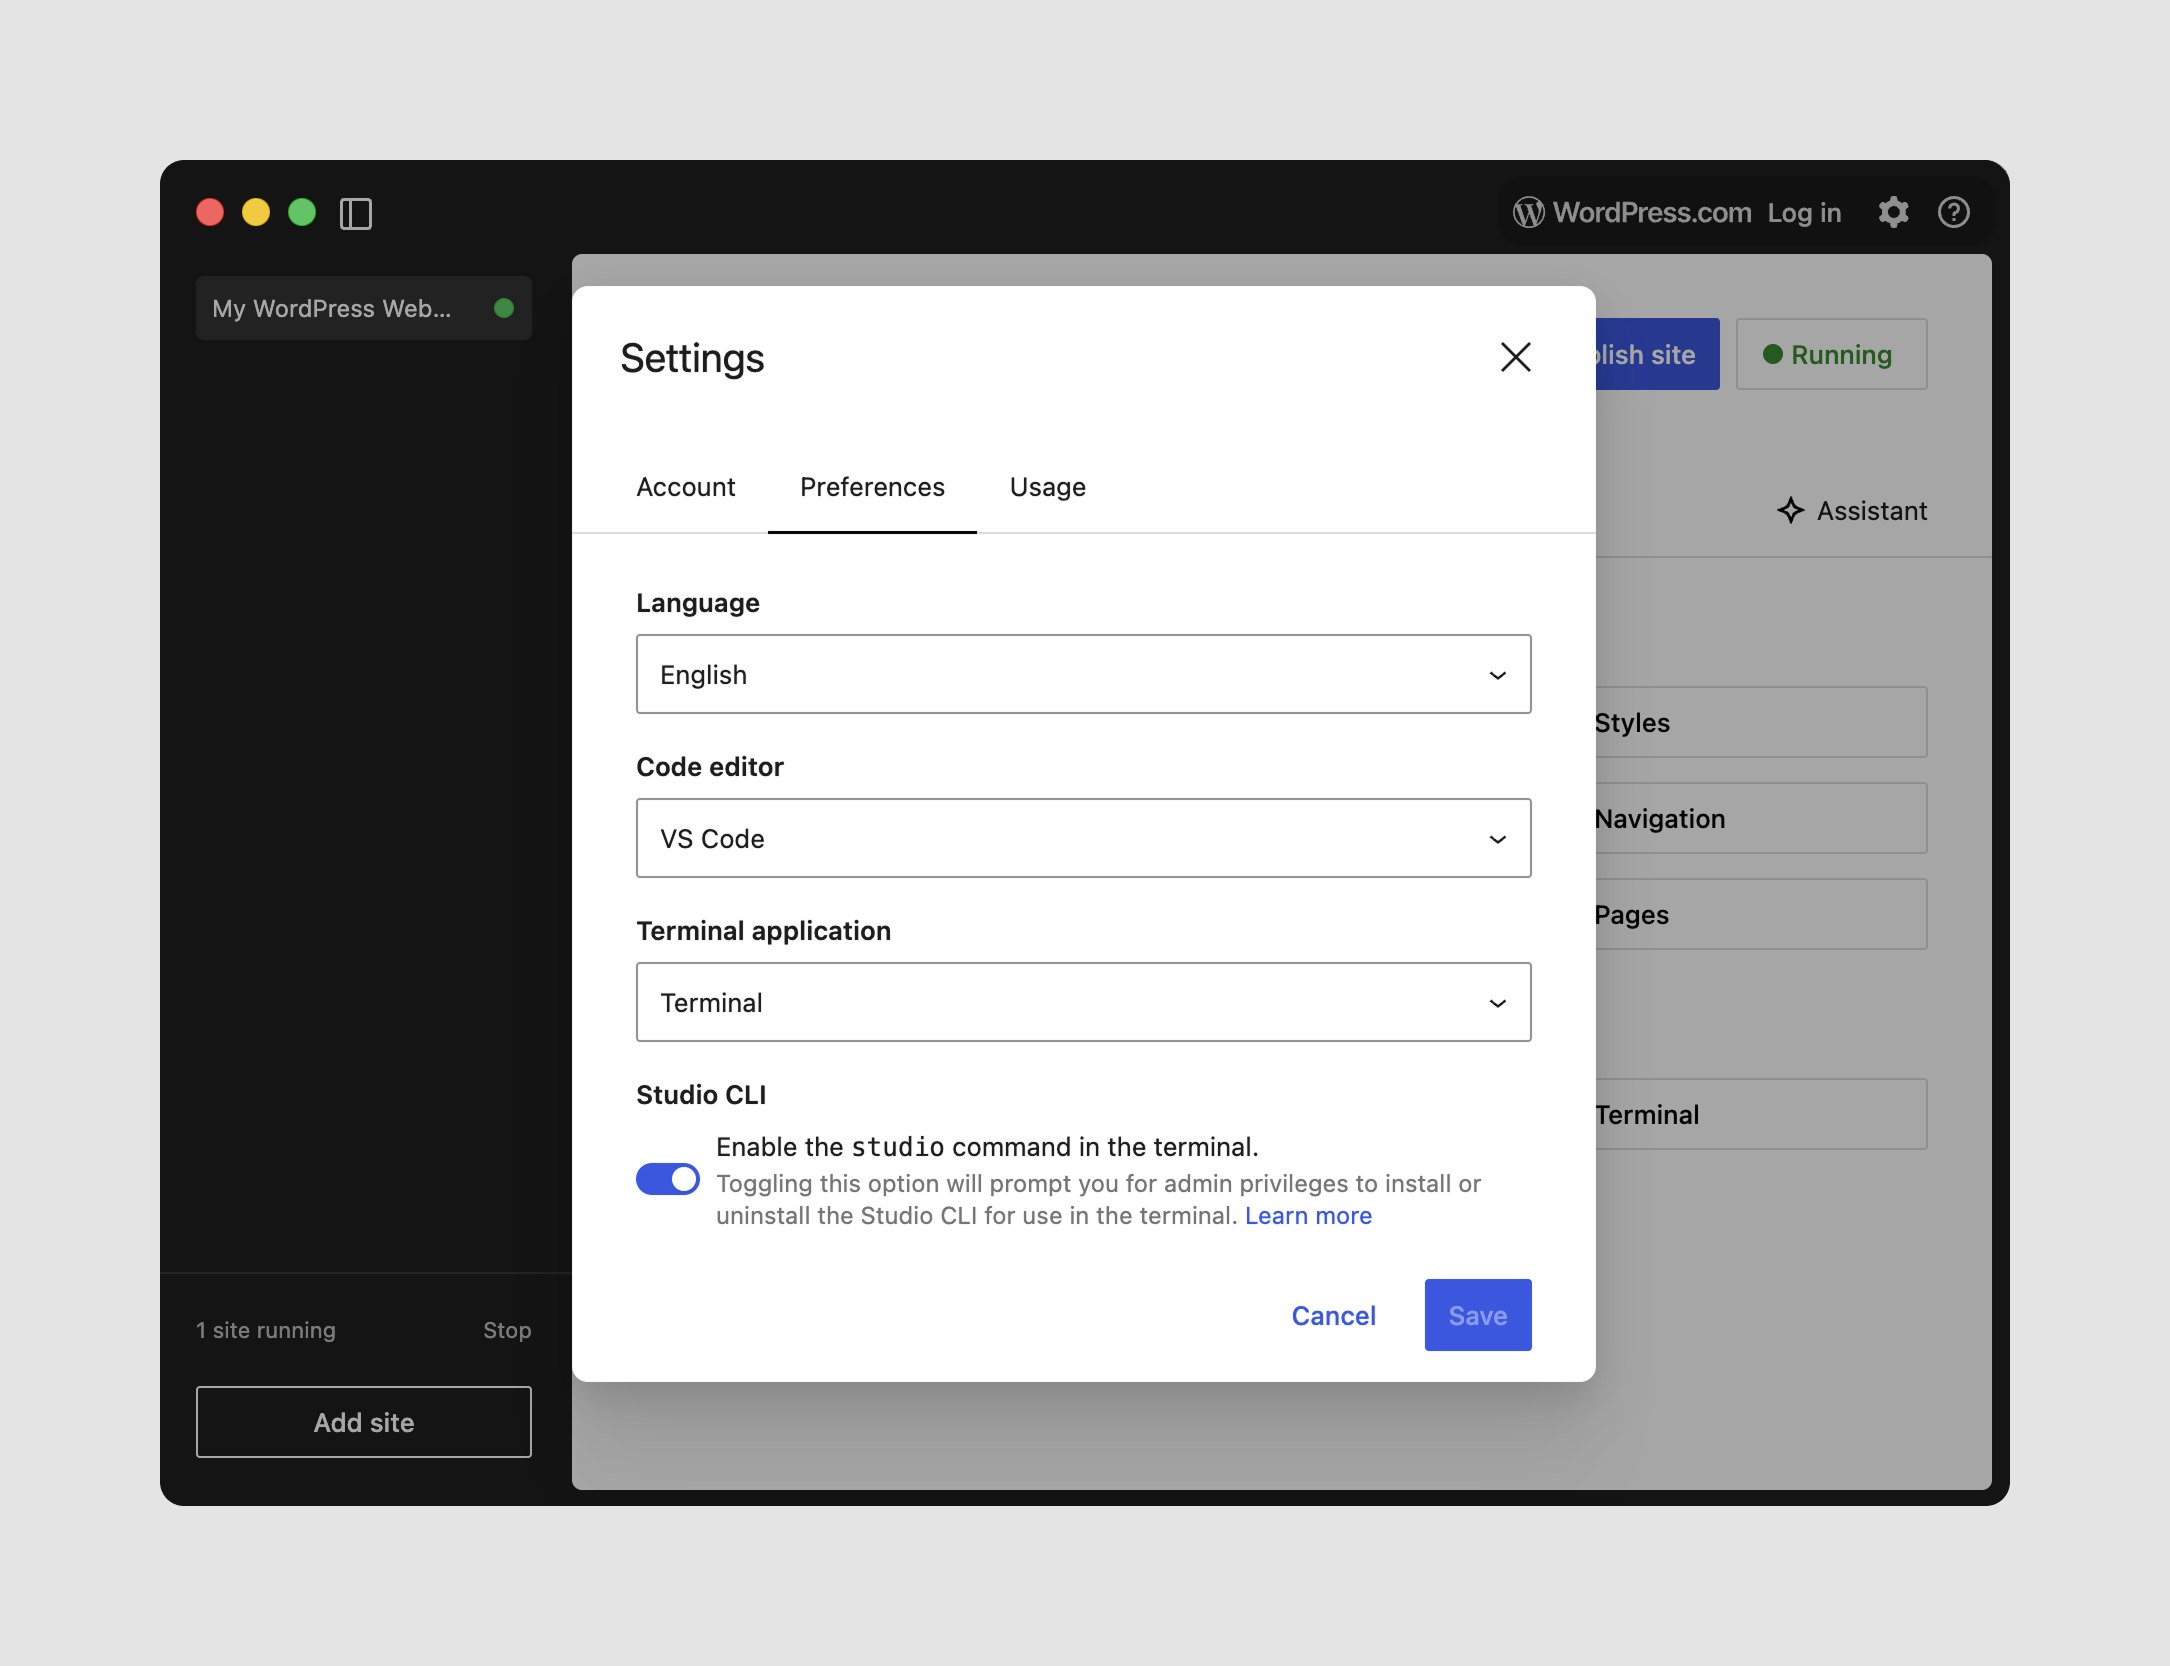Toggle the sidebar panel icon

(x=357, y=214)
